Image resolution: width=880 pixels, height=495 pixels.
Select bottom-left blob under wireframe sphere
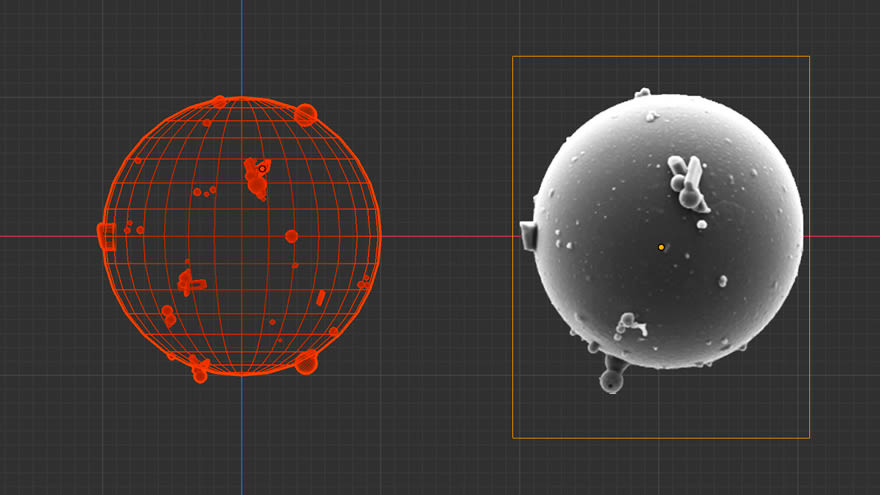coord(200,371)
